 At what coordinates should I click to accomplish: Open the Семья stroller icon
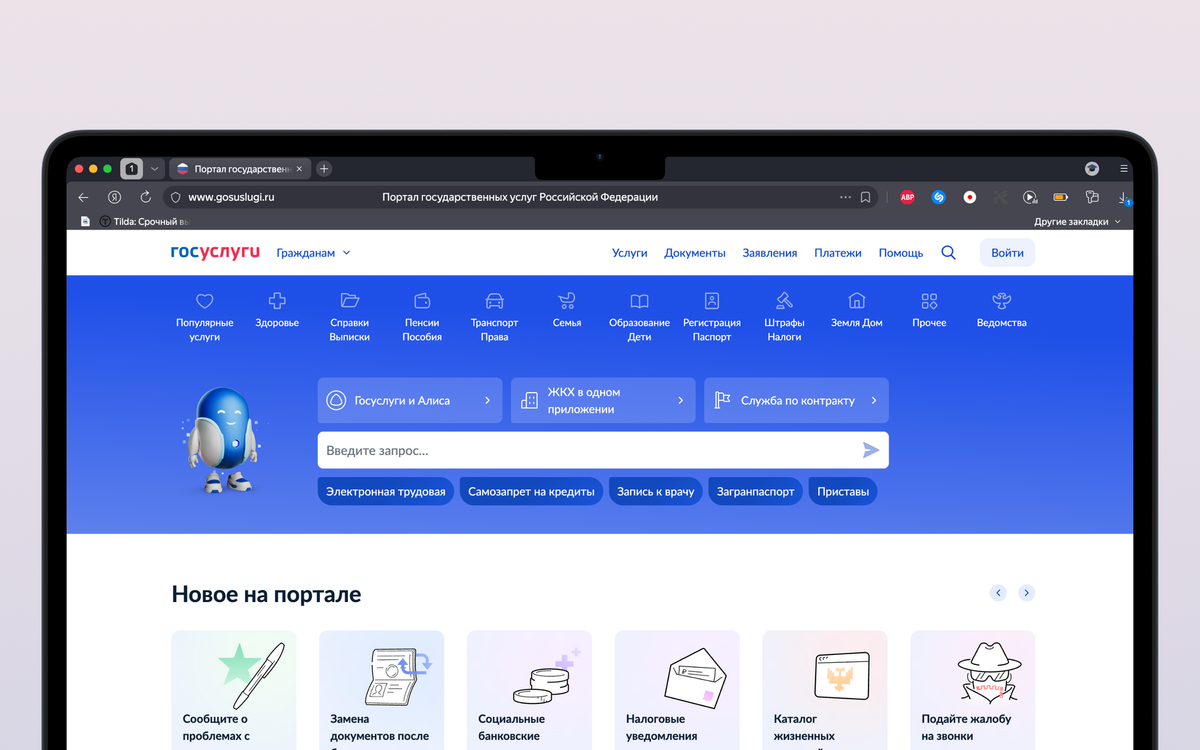coord(567,300)
